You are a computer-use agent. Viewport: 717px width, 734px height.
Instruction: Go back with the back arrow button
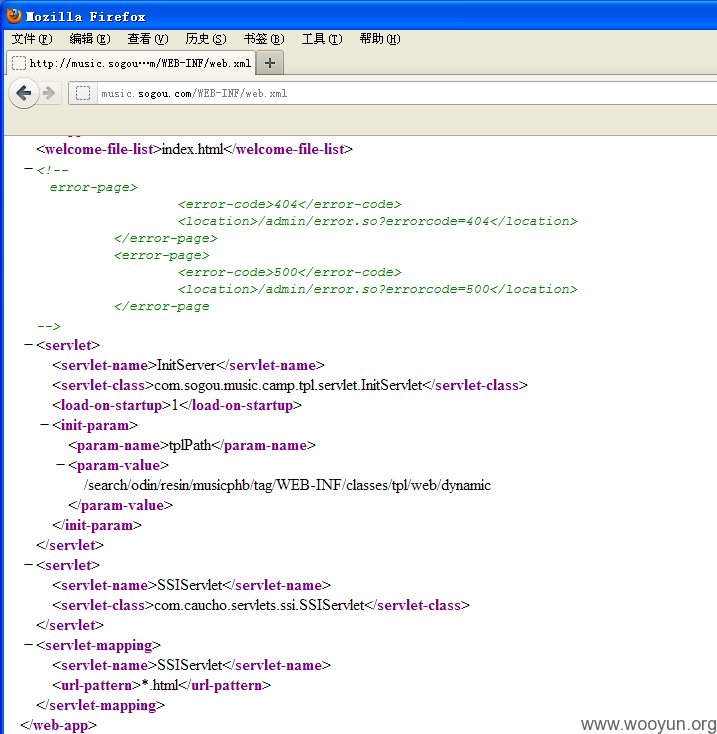tap(23, 93)
